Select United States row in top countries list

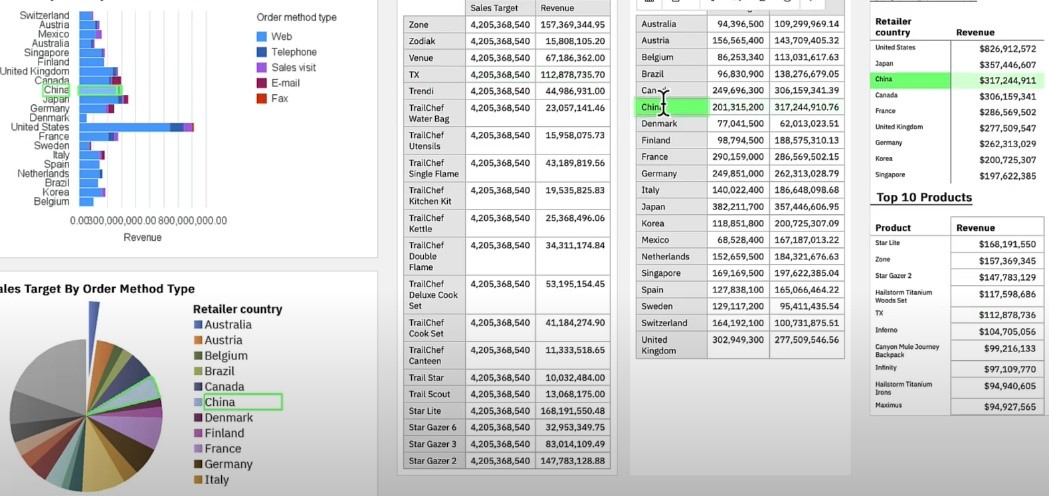pos(957,48)
